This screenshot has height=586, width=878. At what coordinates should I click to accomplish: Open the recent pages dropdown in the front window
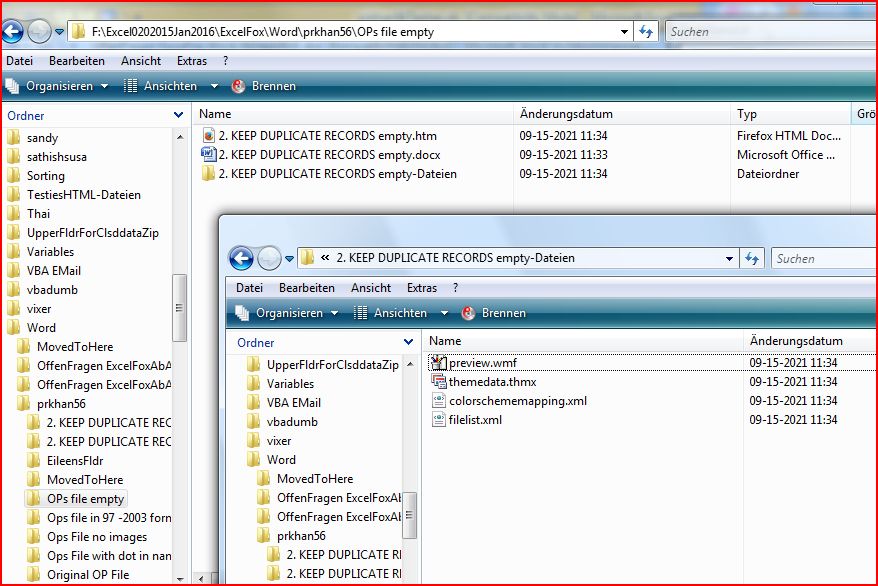coord(289,259)
